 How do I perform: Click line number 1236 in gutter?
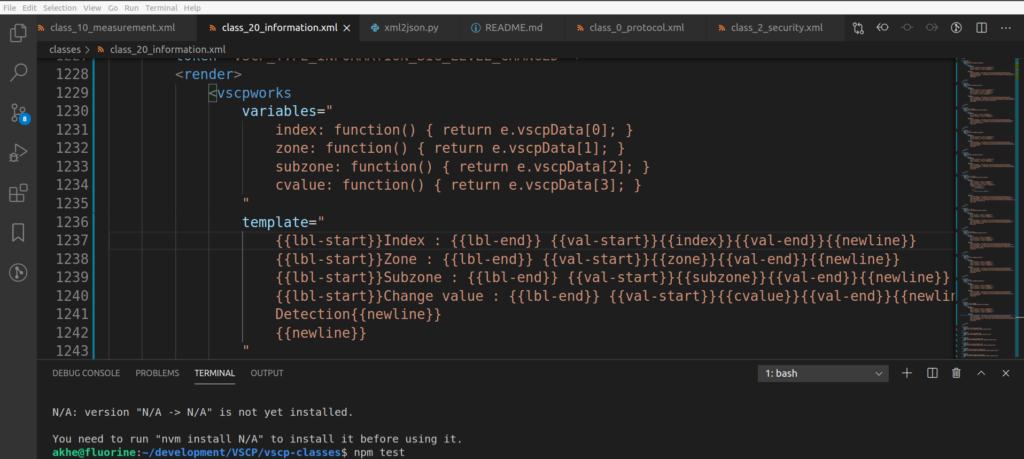tap(72, 222)
